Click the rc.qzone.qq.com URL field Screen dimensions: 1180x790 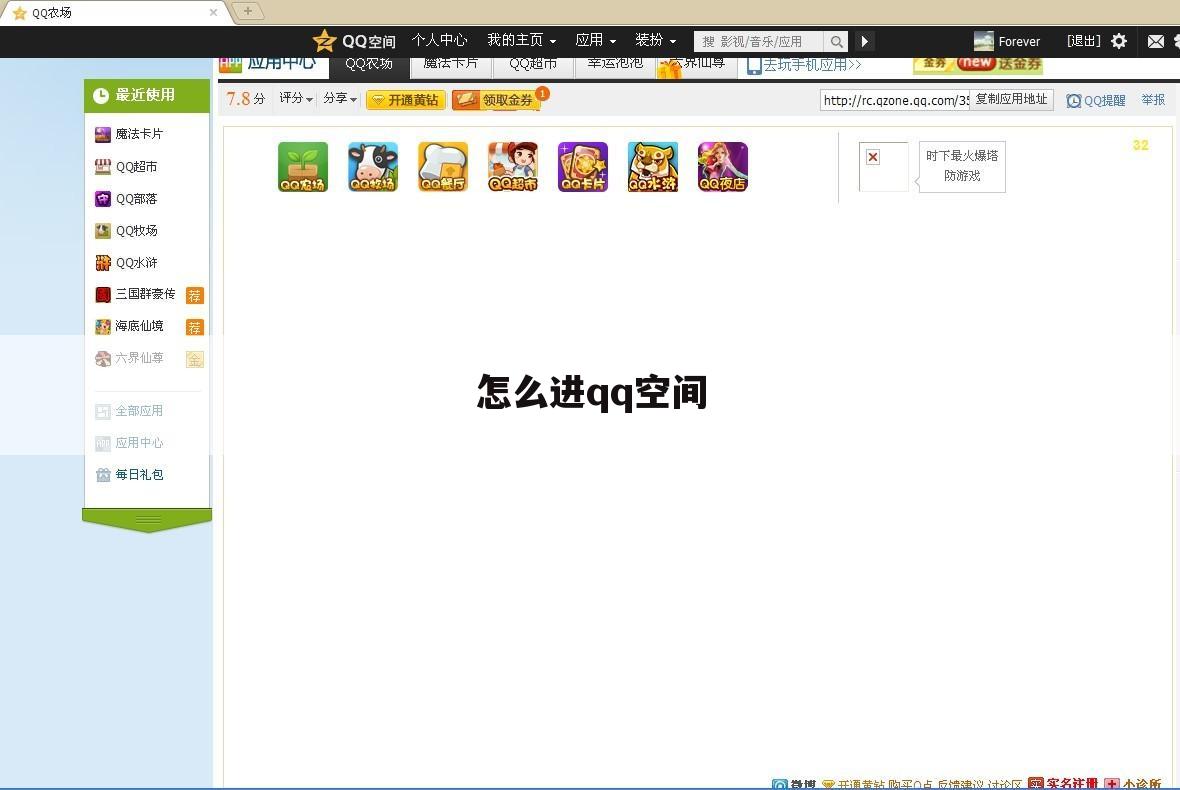click(895, 100)
